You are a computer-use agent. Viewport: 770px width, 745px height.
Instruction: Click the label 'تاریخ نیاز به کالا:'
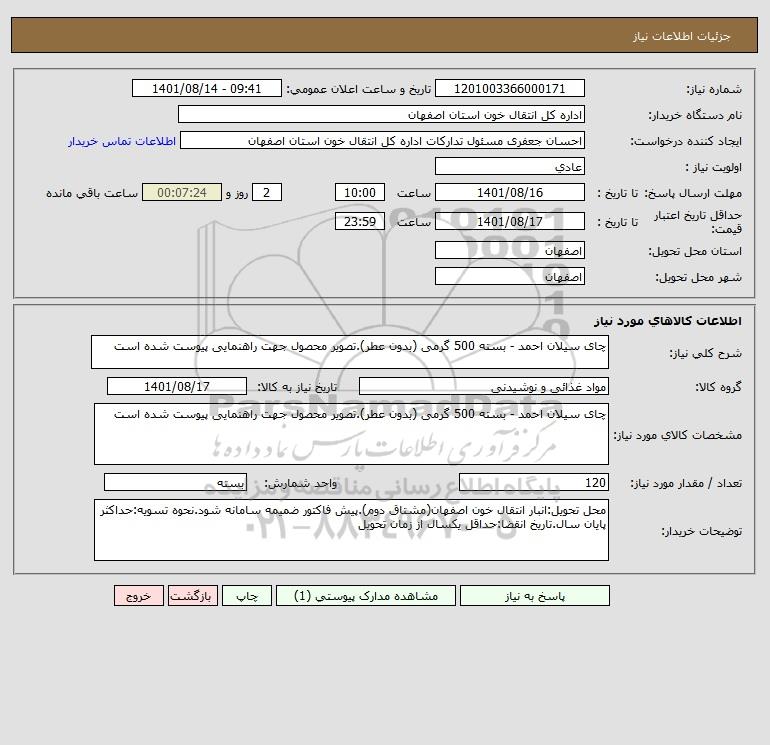point(297,387)
